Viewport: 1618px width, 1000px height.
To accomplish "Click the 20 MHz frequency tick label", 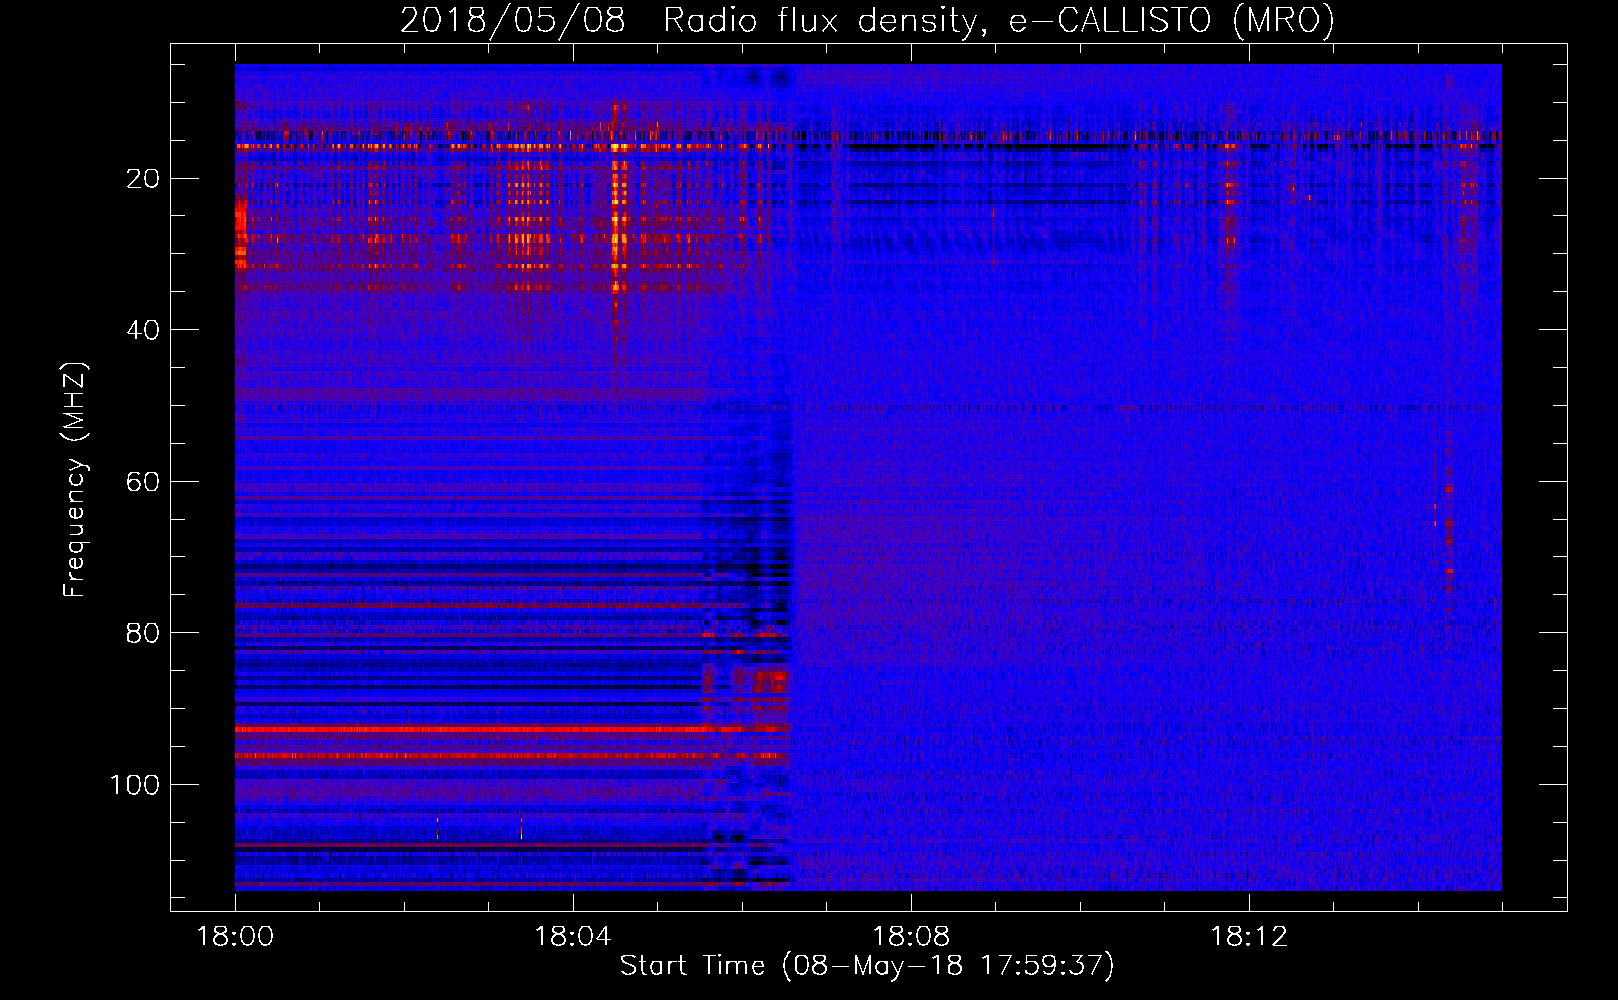I will coord(143,179).
